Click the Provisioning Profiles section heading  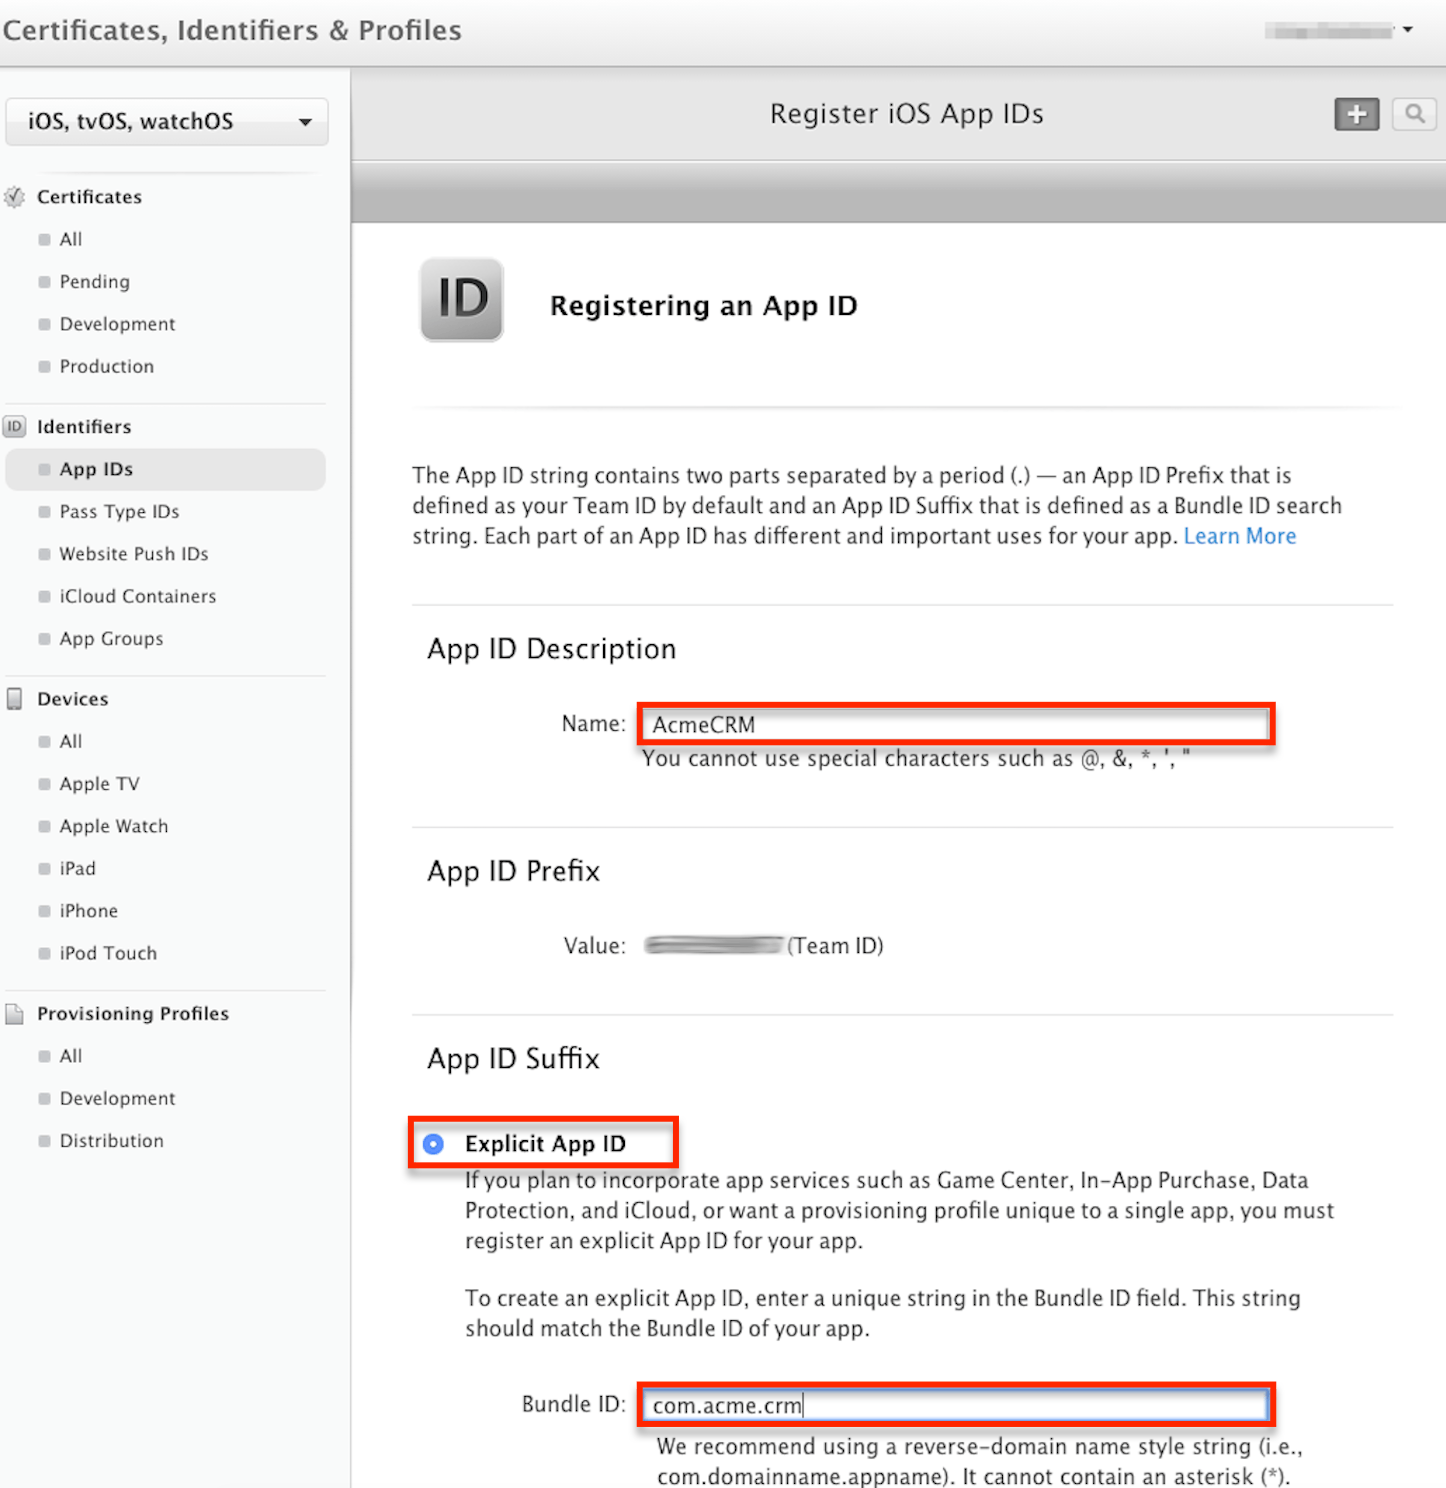pyautogui.click(x=133, y=1014)
